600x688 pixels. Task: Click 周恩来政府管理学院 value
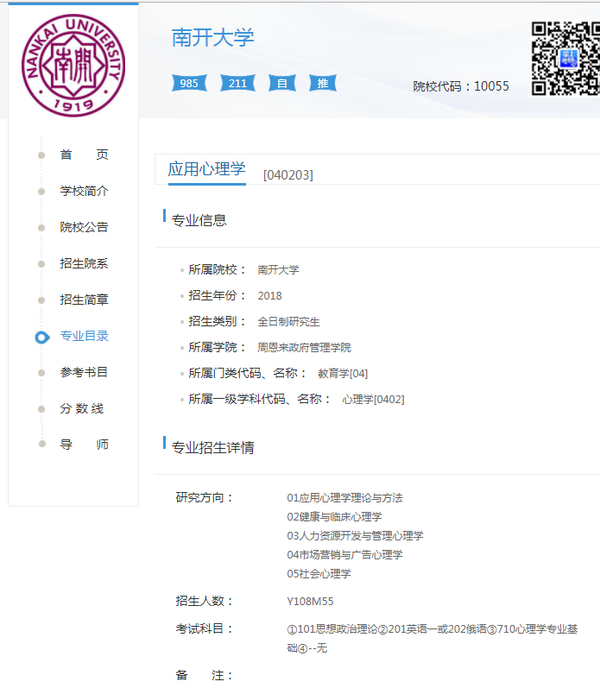(304, 348)
